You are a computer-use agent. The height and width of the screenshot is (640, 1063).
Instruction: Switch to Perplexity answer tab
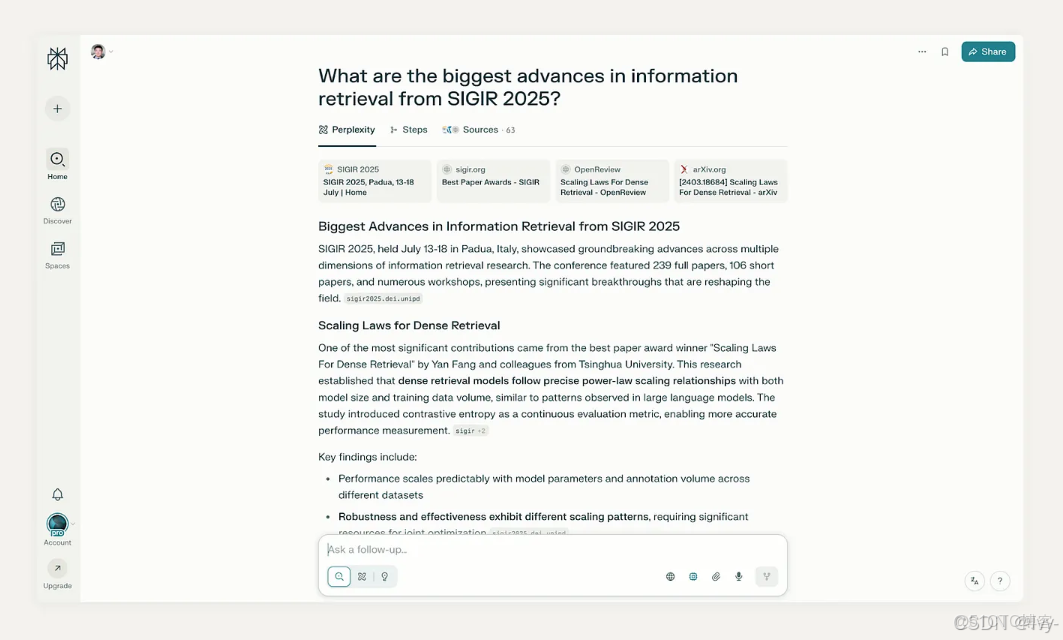pyautogui.click(x=346, y=129)
